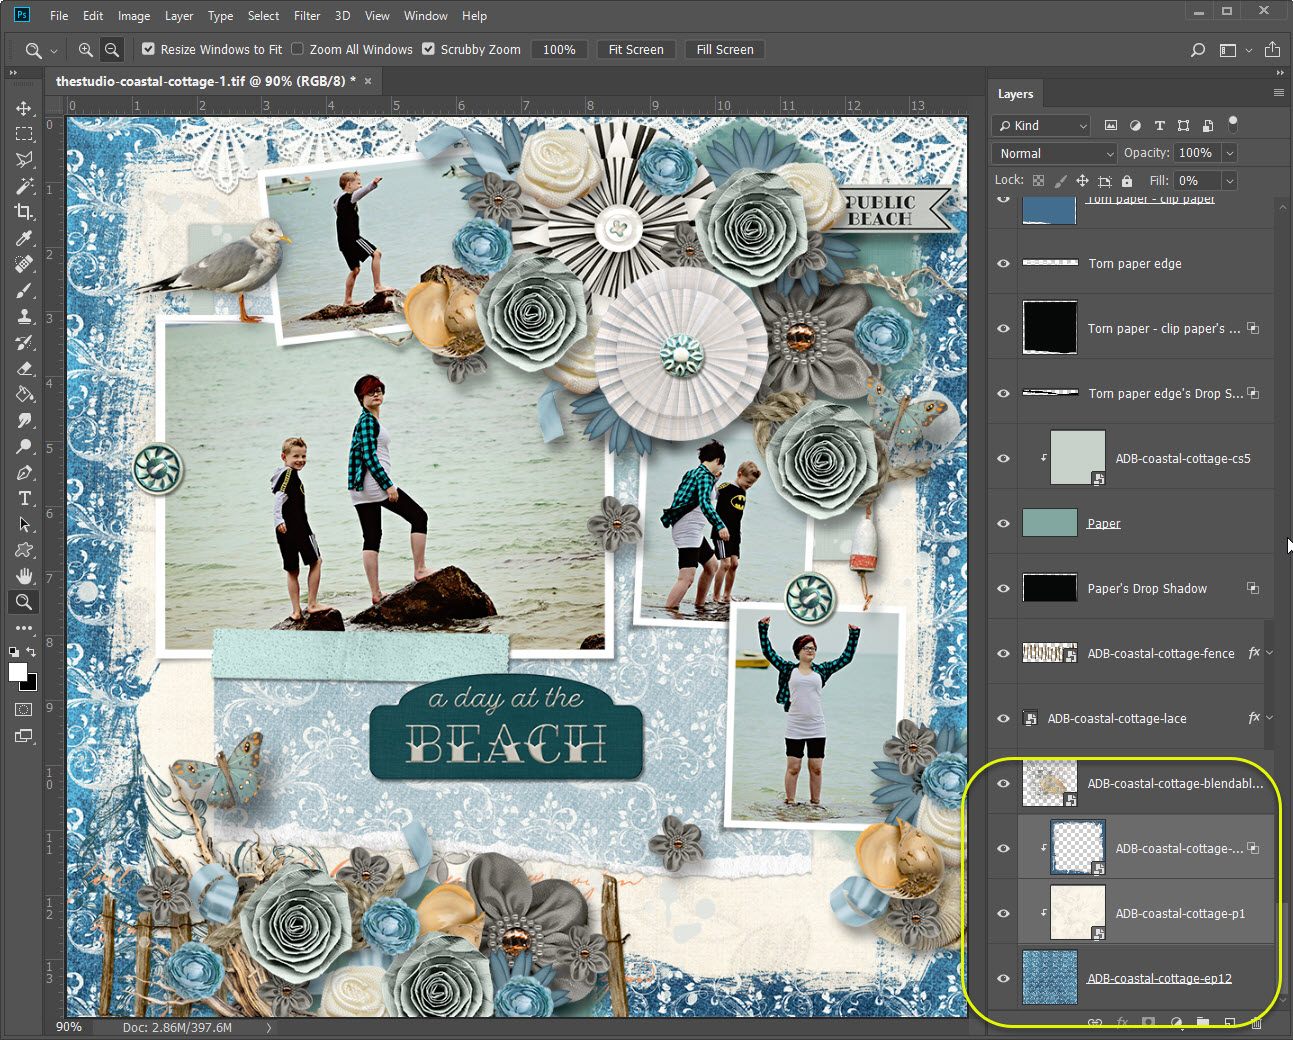The image size is (1293, 1040).
Task: Select the Healing Brush tool
Action: click(24, 264)
